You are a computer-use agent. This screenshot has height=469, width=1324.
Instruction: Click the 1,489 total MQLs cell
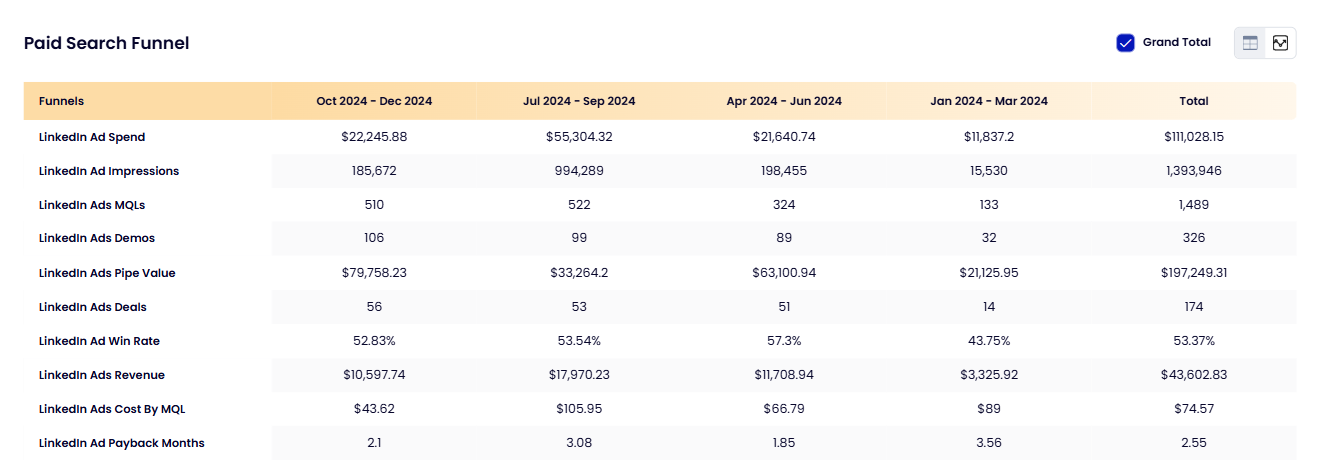click(1194, 205)
